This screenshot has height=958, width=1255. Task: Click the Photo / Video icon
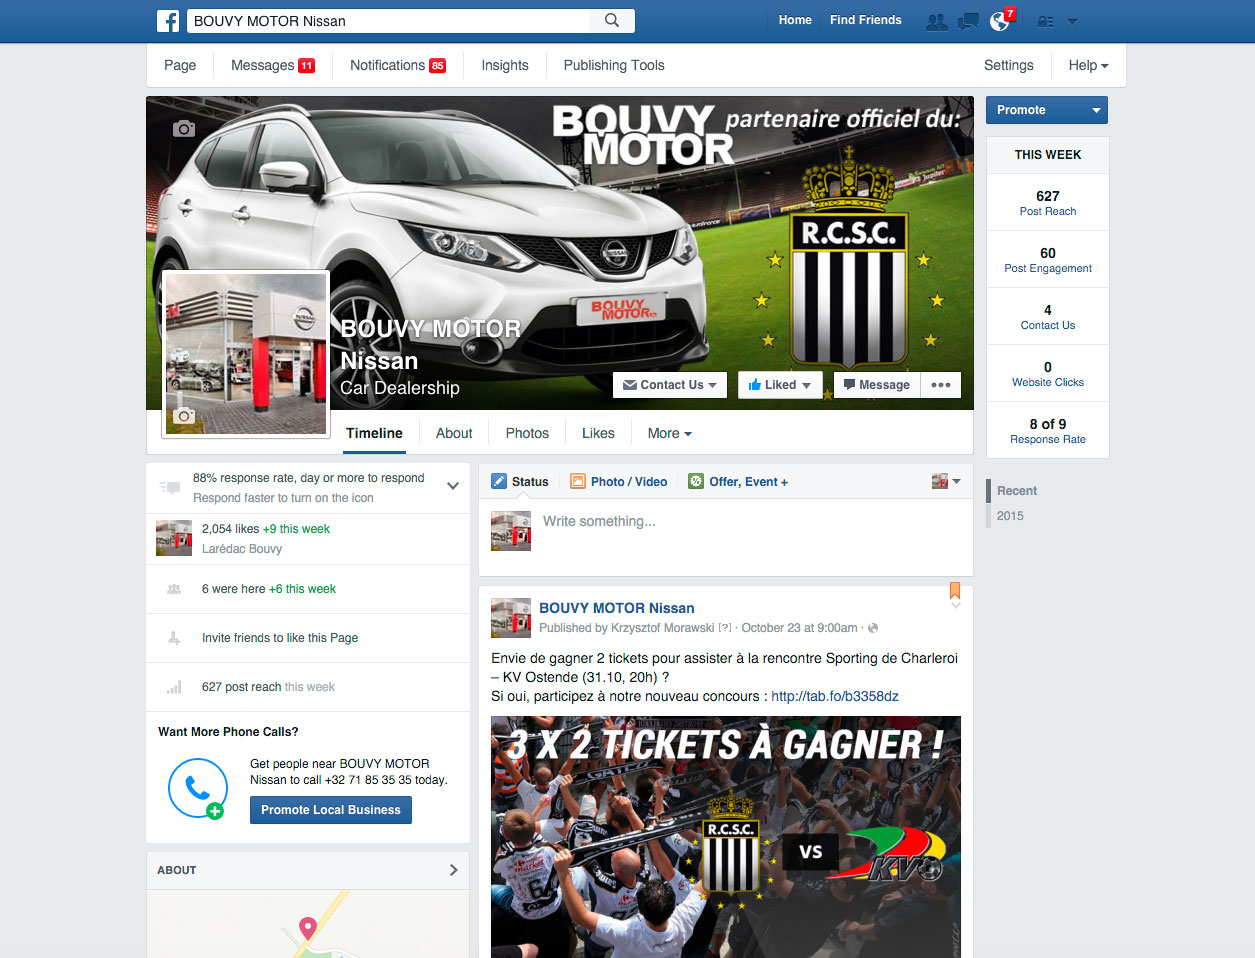coord(578,481)
